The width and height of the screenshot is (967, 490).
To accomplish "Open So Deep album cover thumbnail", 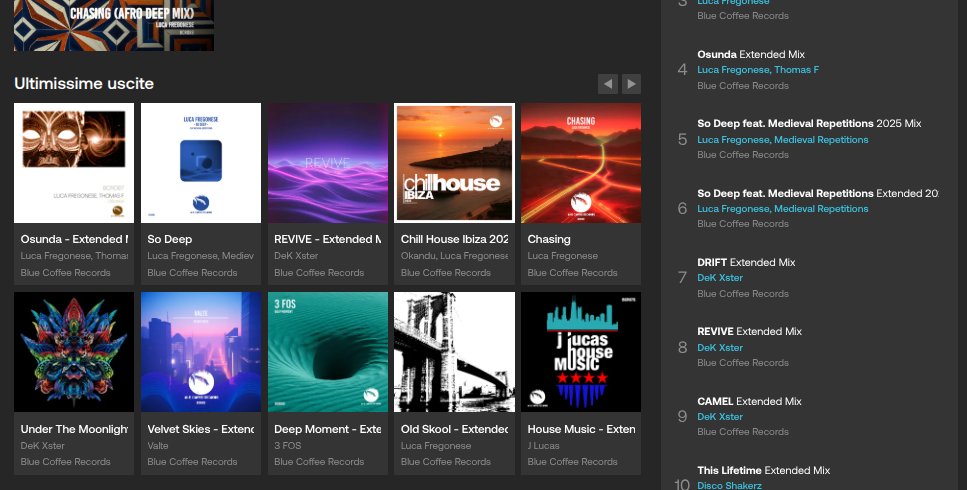I will point(201,163).
